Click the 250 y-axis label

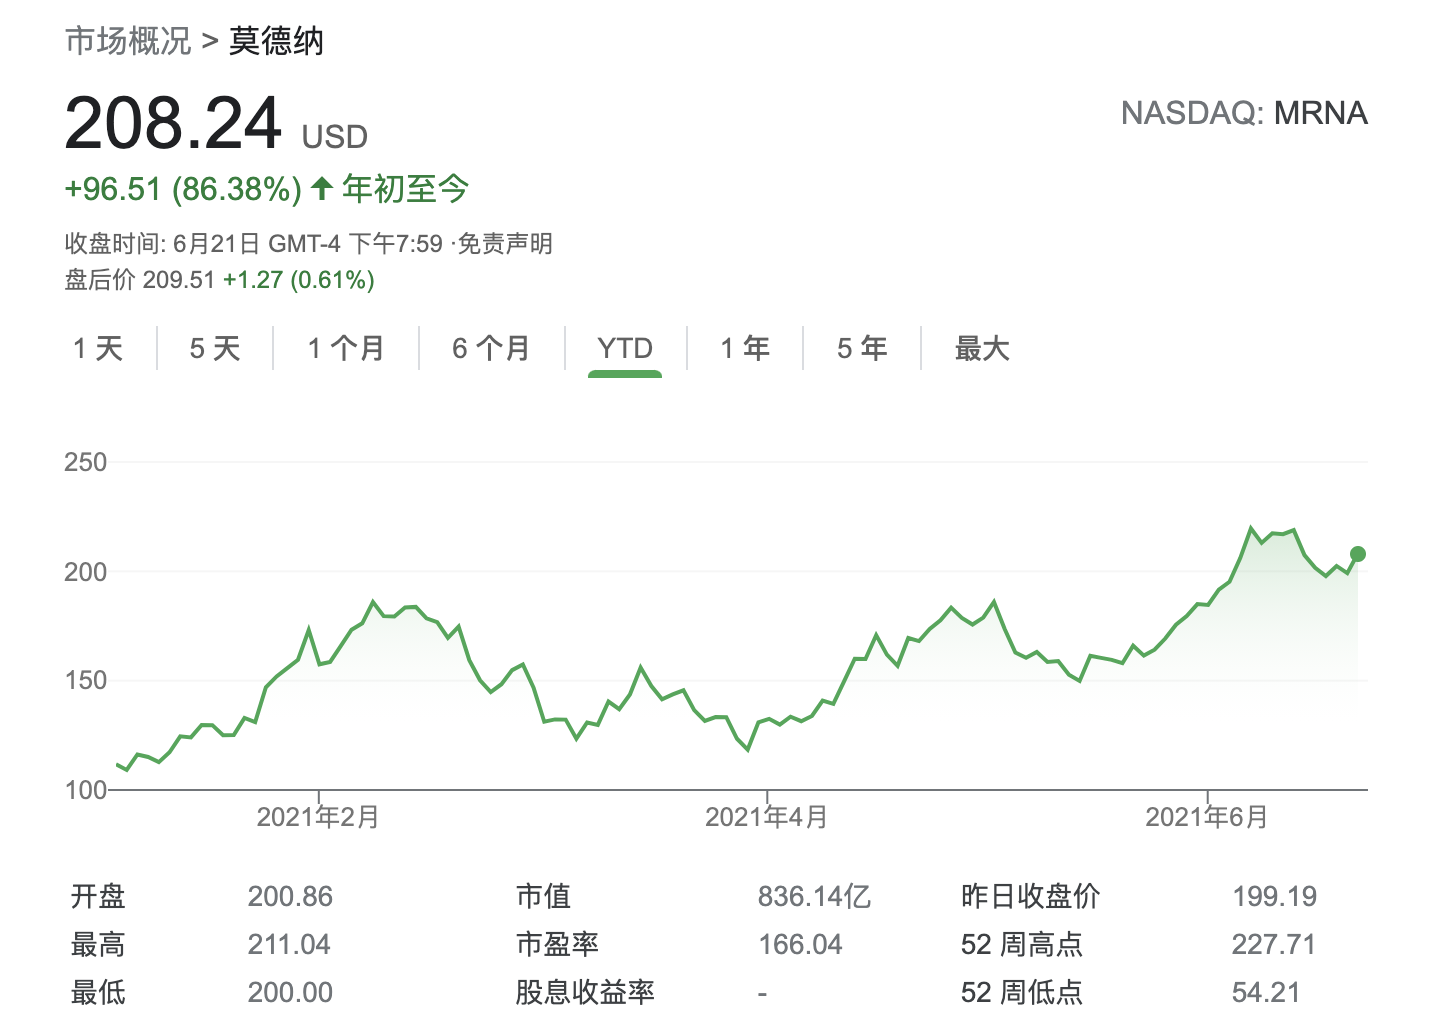point(86,463)
